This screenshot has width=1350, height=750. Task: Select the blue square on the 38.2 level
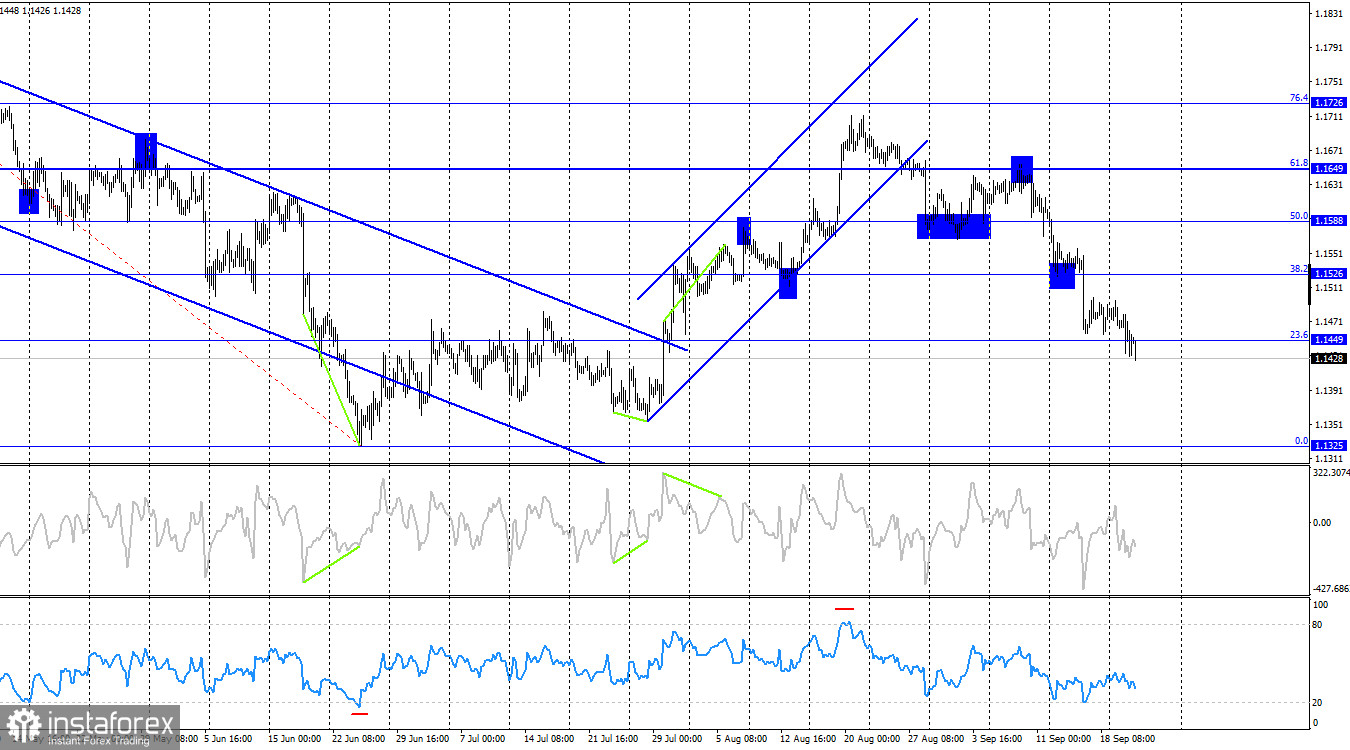[1062, 276]
